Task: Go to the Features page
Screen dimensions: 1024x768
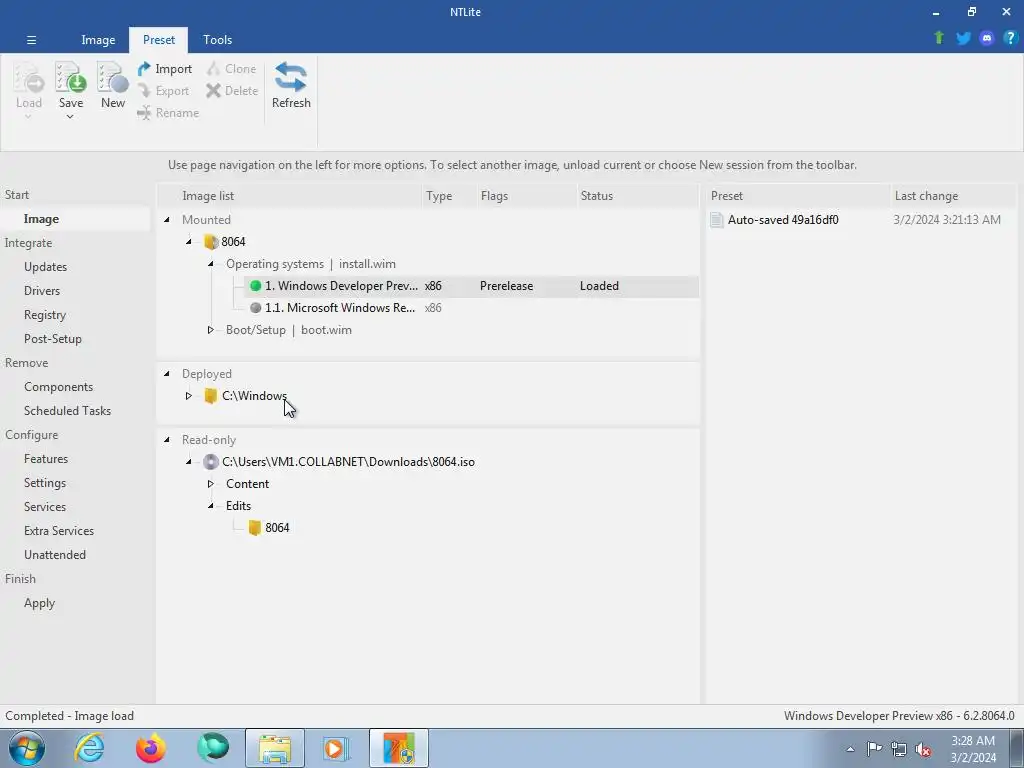Action: [46, 459]
